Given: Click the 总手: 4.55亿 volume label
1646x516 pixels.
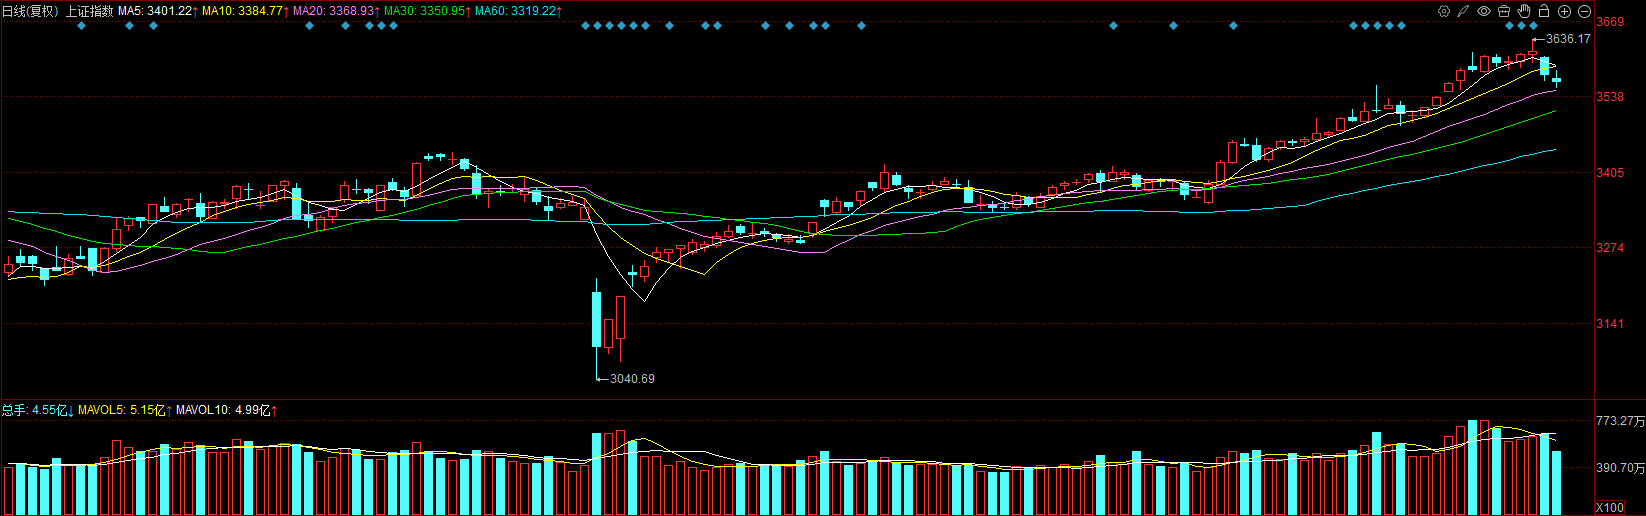Looking at the screenshot, I should pos(35,410).
